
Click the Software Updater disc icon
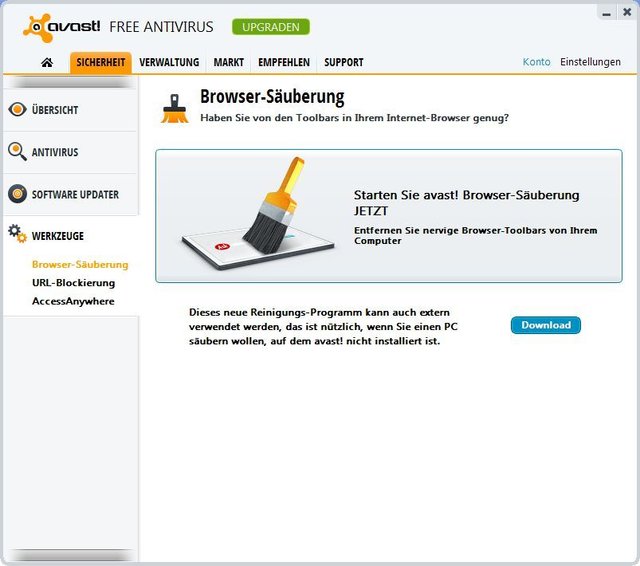click(17, 194)
